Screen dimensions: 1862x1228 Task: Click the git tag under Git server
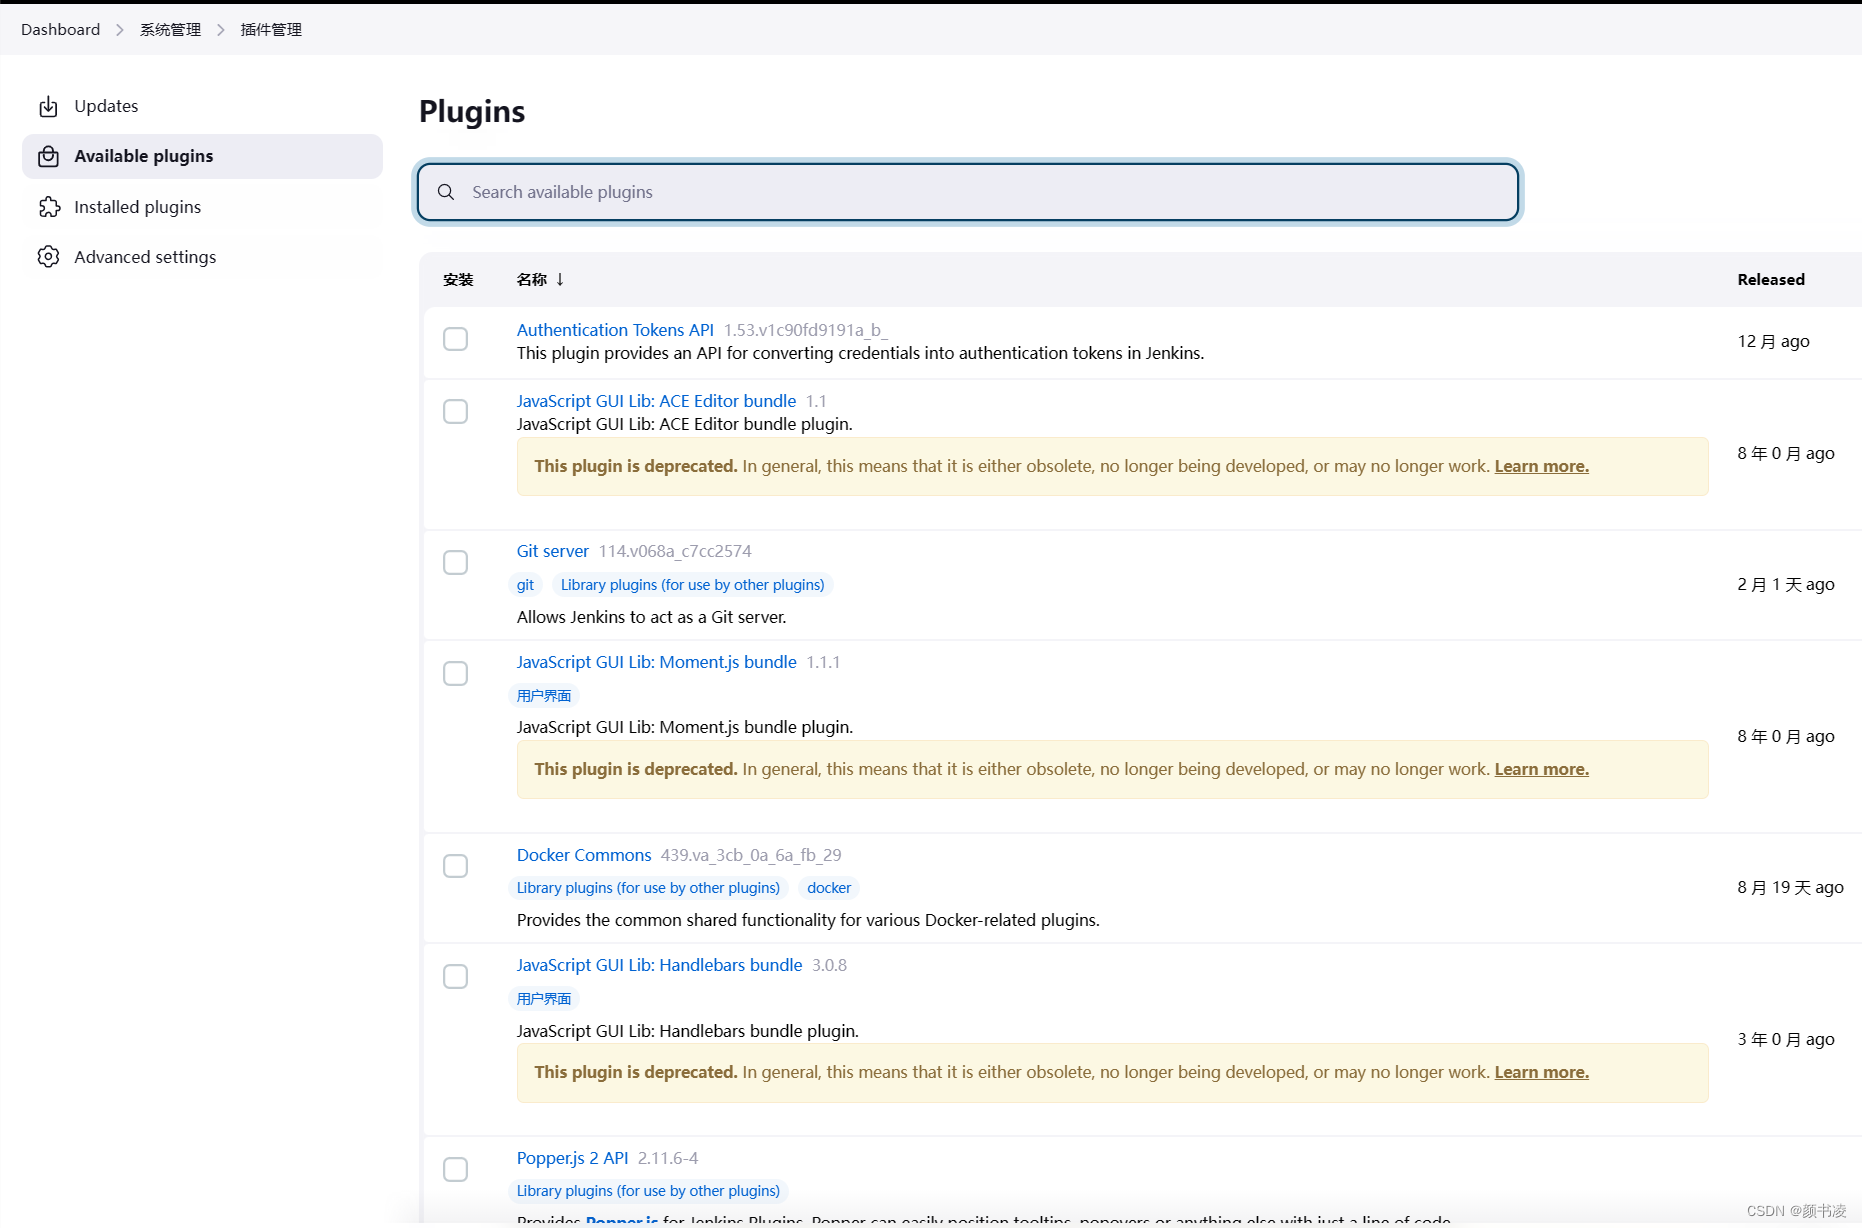tap(526, 585)
